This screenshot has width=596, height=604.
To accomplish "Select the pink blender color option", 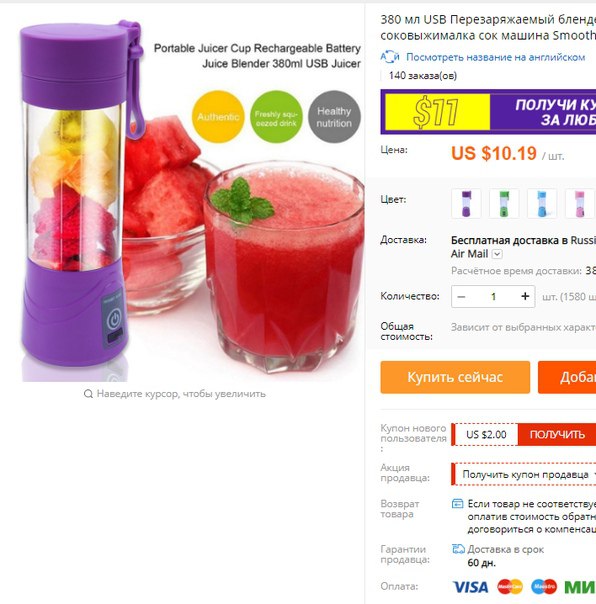I will 579,203.
